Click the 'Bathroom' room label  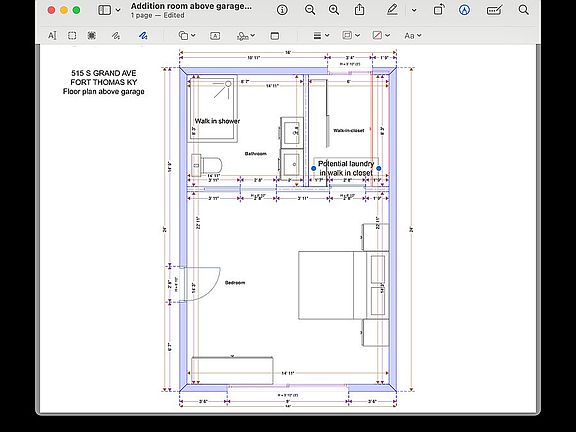coord(256,154)
